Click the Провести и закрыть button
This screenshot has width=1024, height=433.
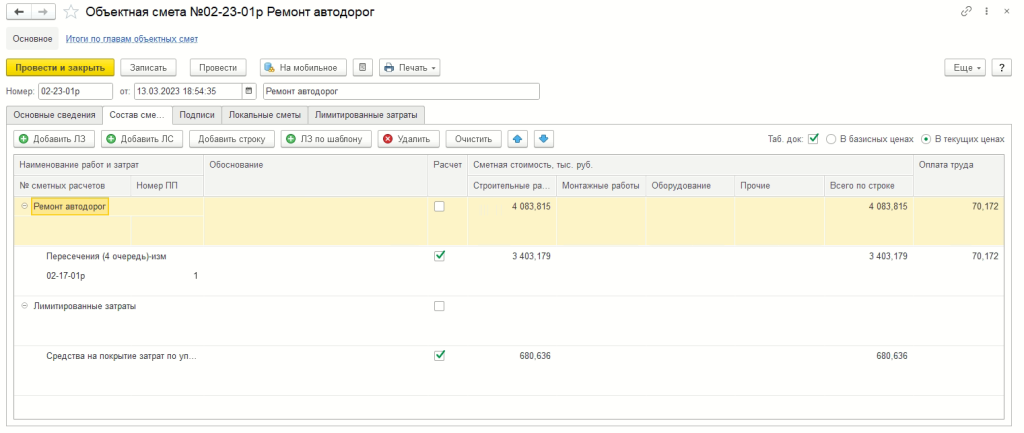60,67
